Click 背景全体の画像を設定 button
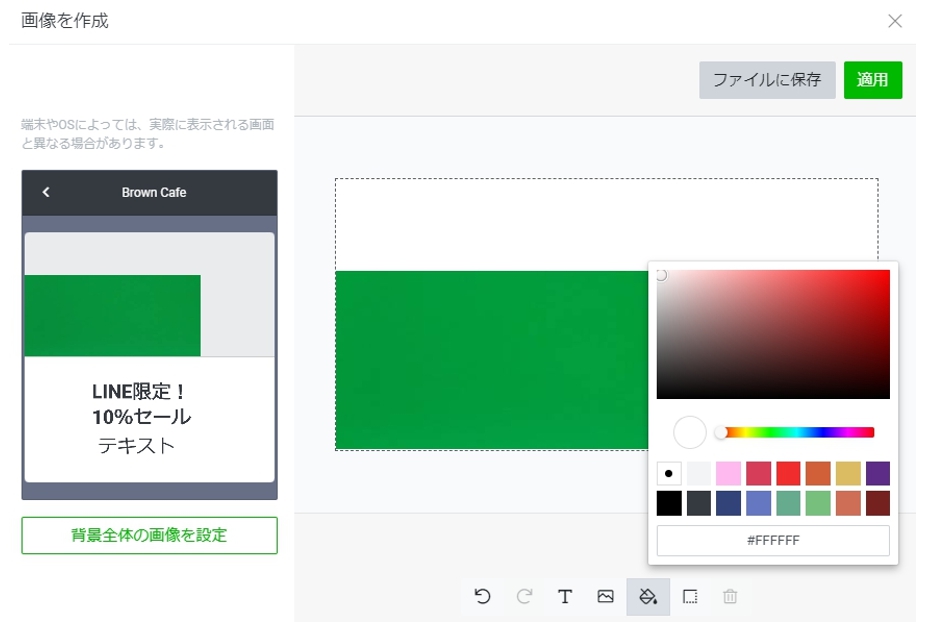The image size is (926, 636). coord(149,535)
